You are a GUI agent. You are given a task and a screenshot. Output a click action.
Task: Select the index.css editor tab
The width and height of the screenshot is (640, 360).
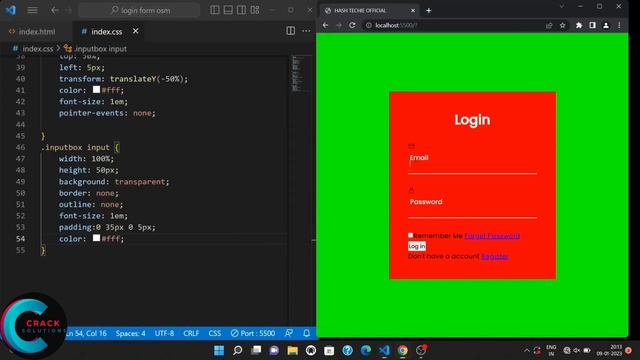click(106, 31)
